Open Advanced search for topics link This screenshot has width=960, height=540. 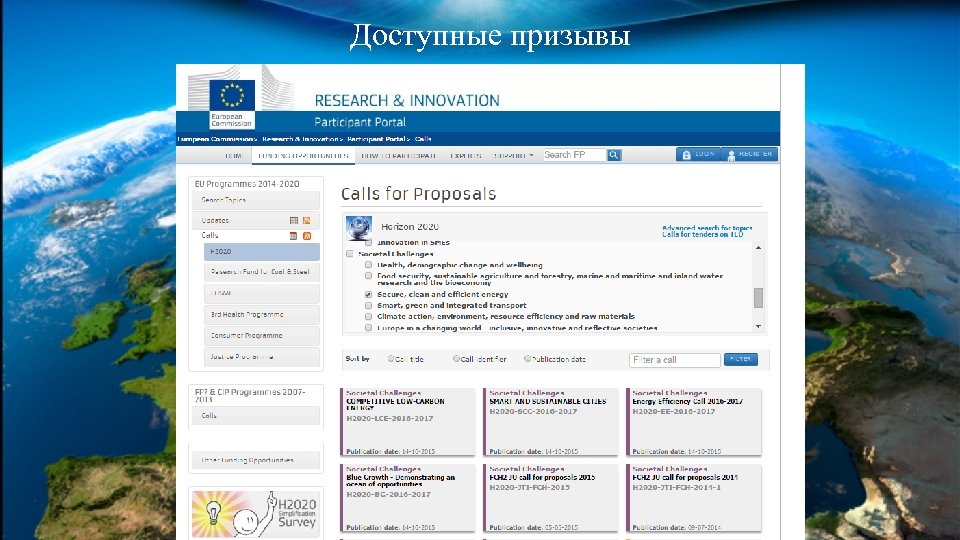tap(707, 228)
